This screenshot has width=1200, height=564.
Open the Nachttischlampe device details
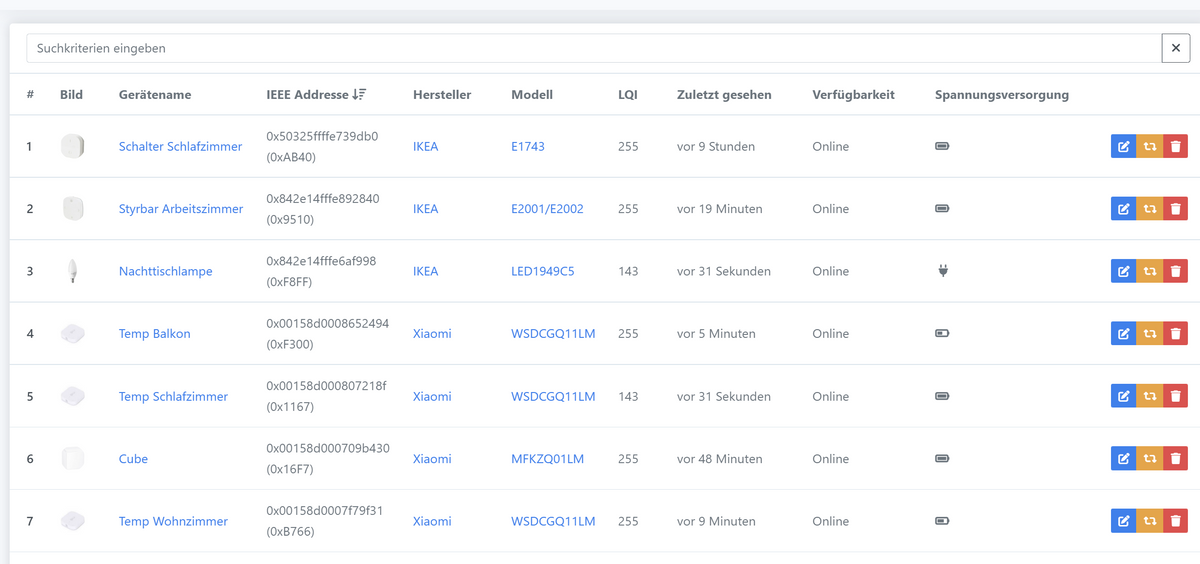(x=166, y=271)
